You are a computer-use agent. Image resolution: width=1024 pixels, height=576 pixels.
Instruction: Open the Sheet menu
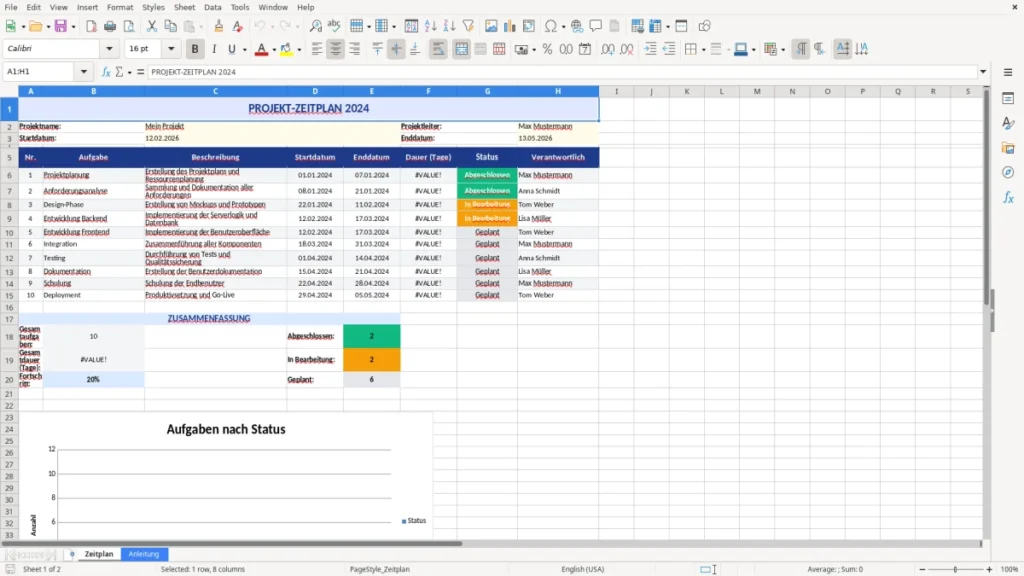click(x=184, y=7)
